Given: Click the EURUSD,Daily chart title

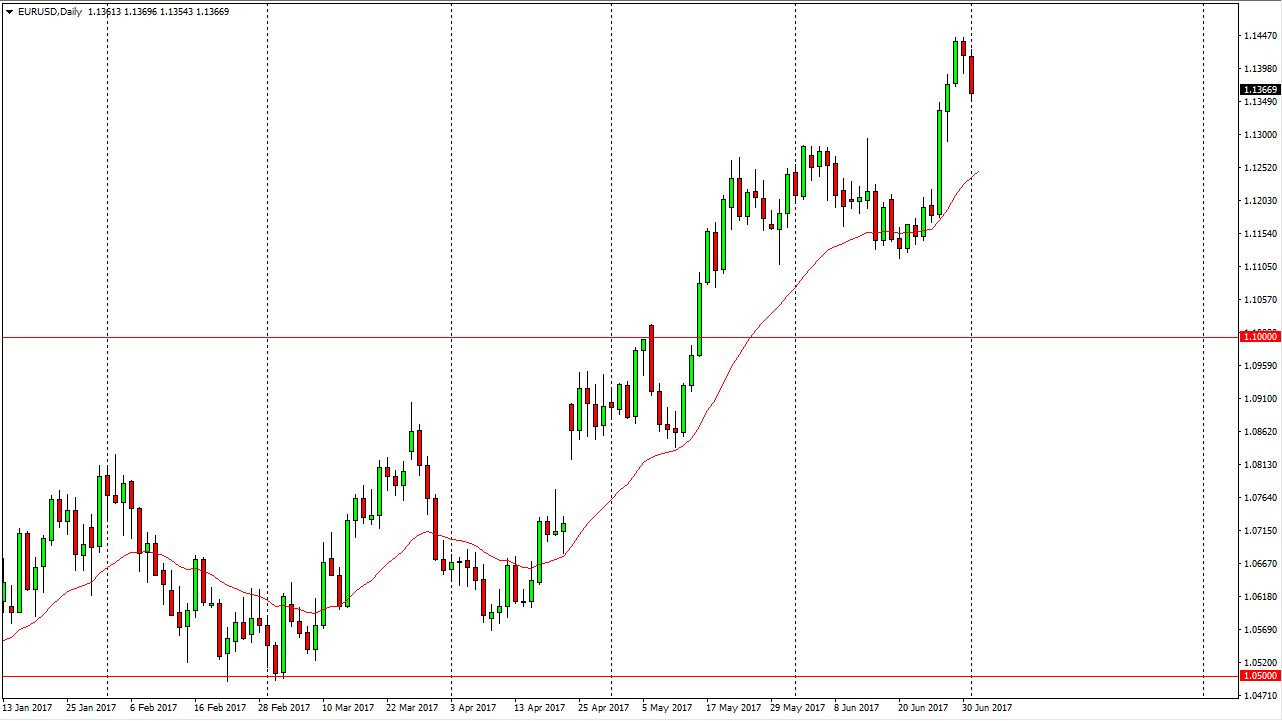Looking at the screenshot, I should pos(49,12).
